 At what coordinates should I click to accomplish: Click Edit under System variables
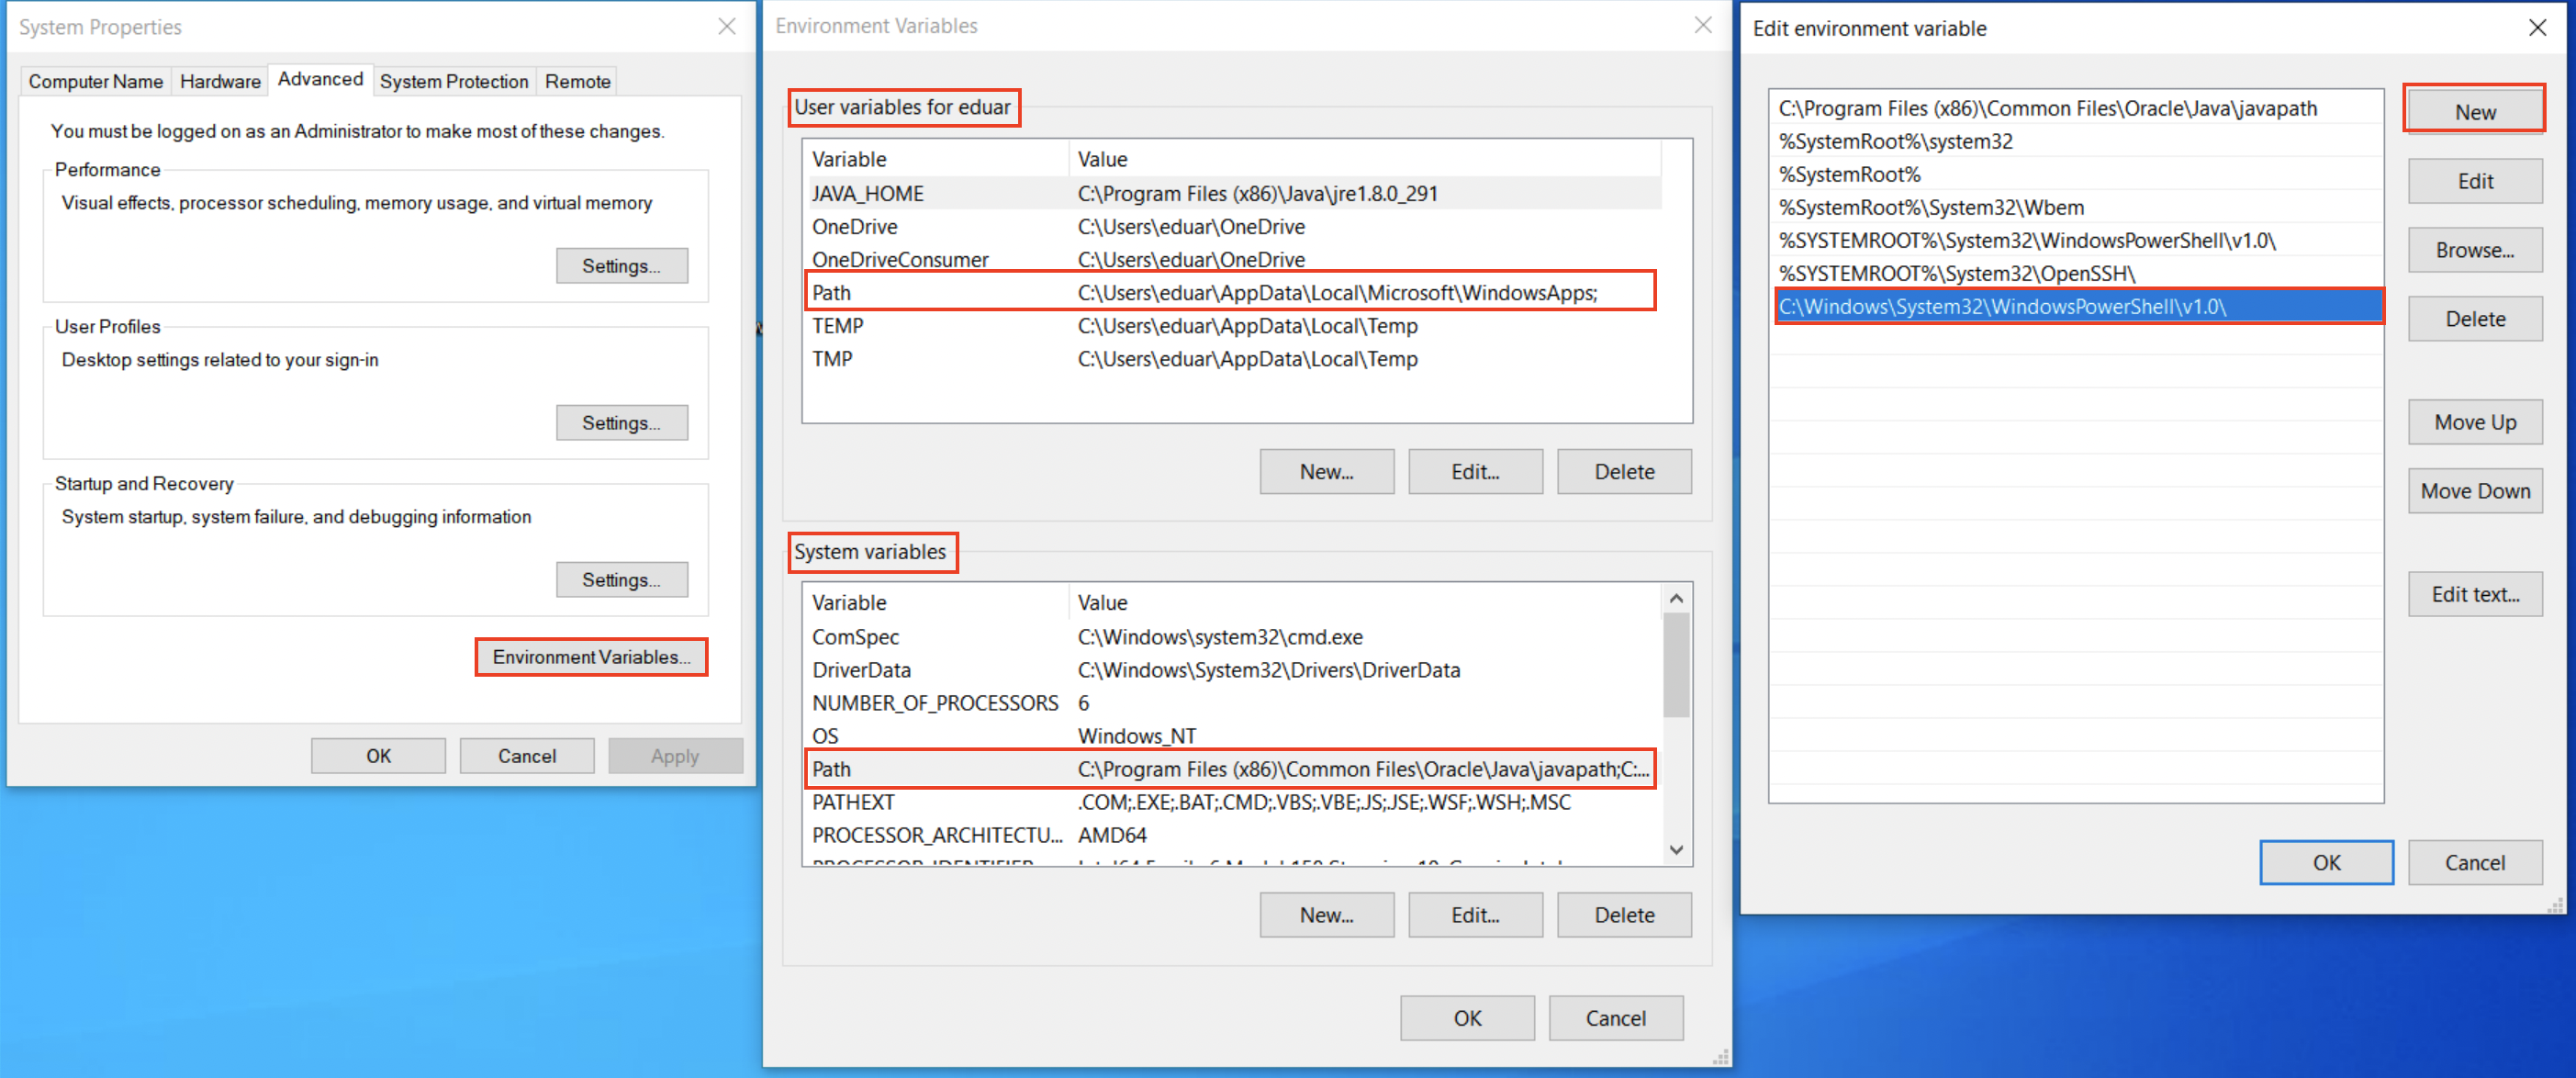tap(1475, 915)
